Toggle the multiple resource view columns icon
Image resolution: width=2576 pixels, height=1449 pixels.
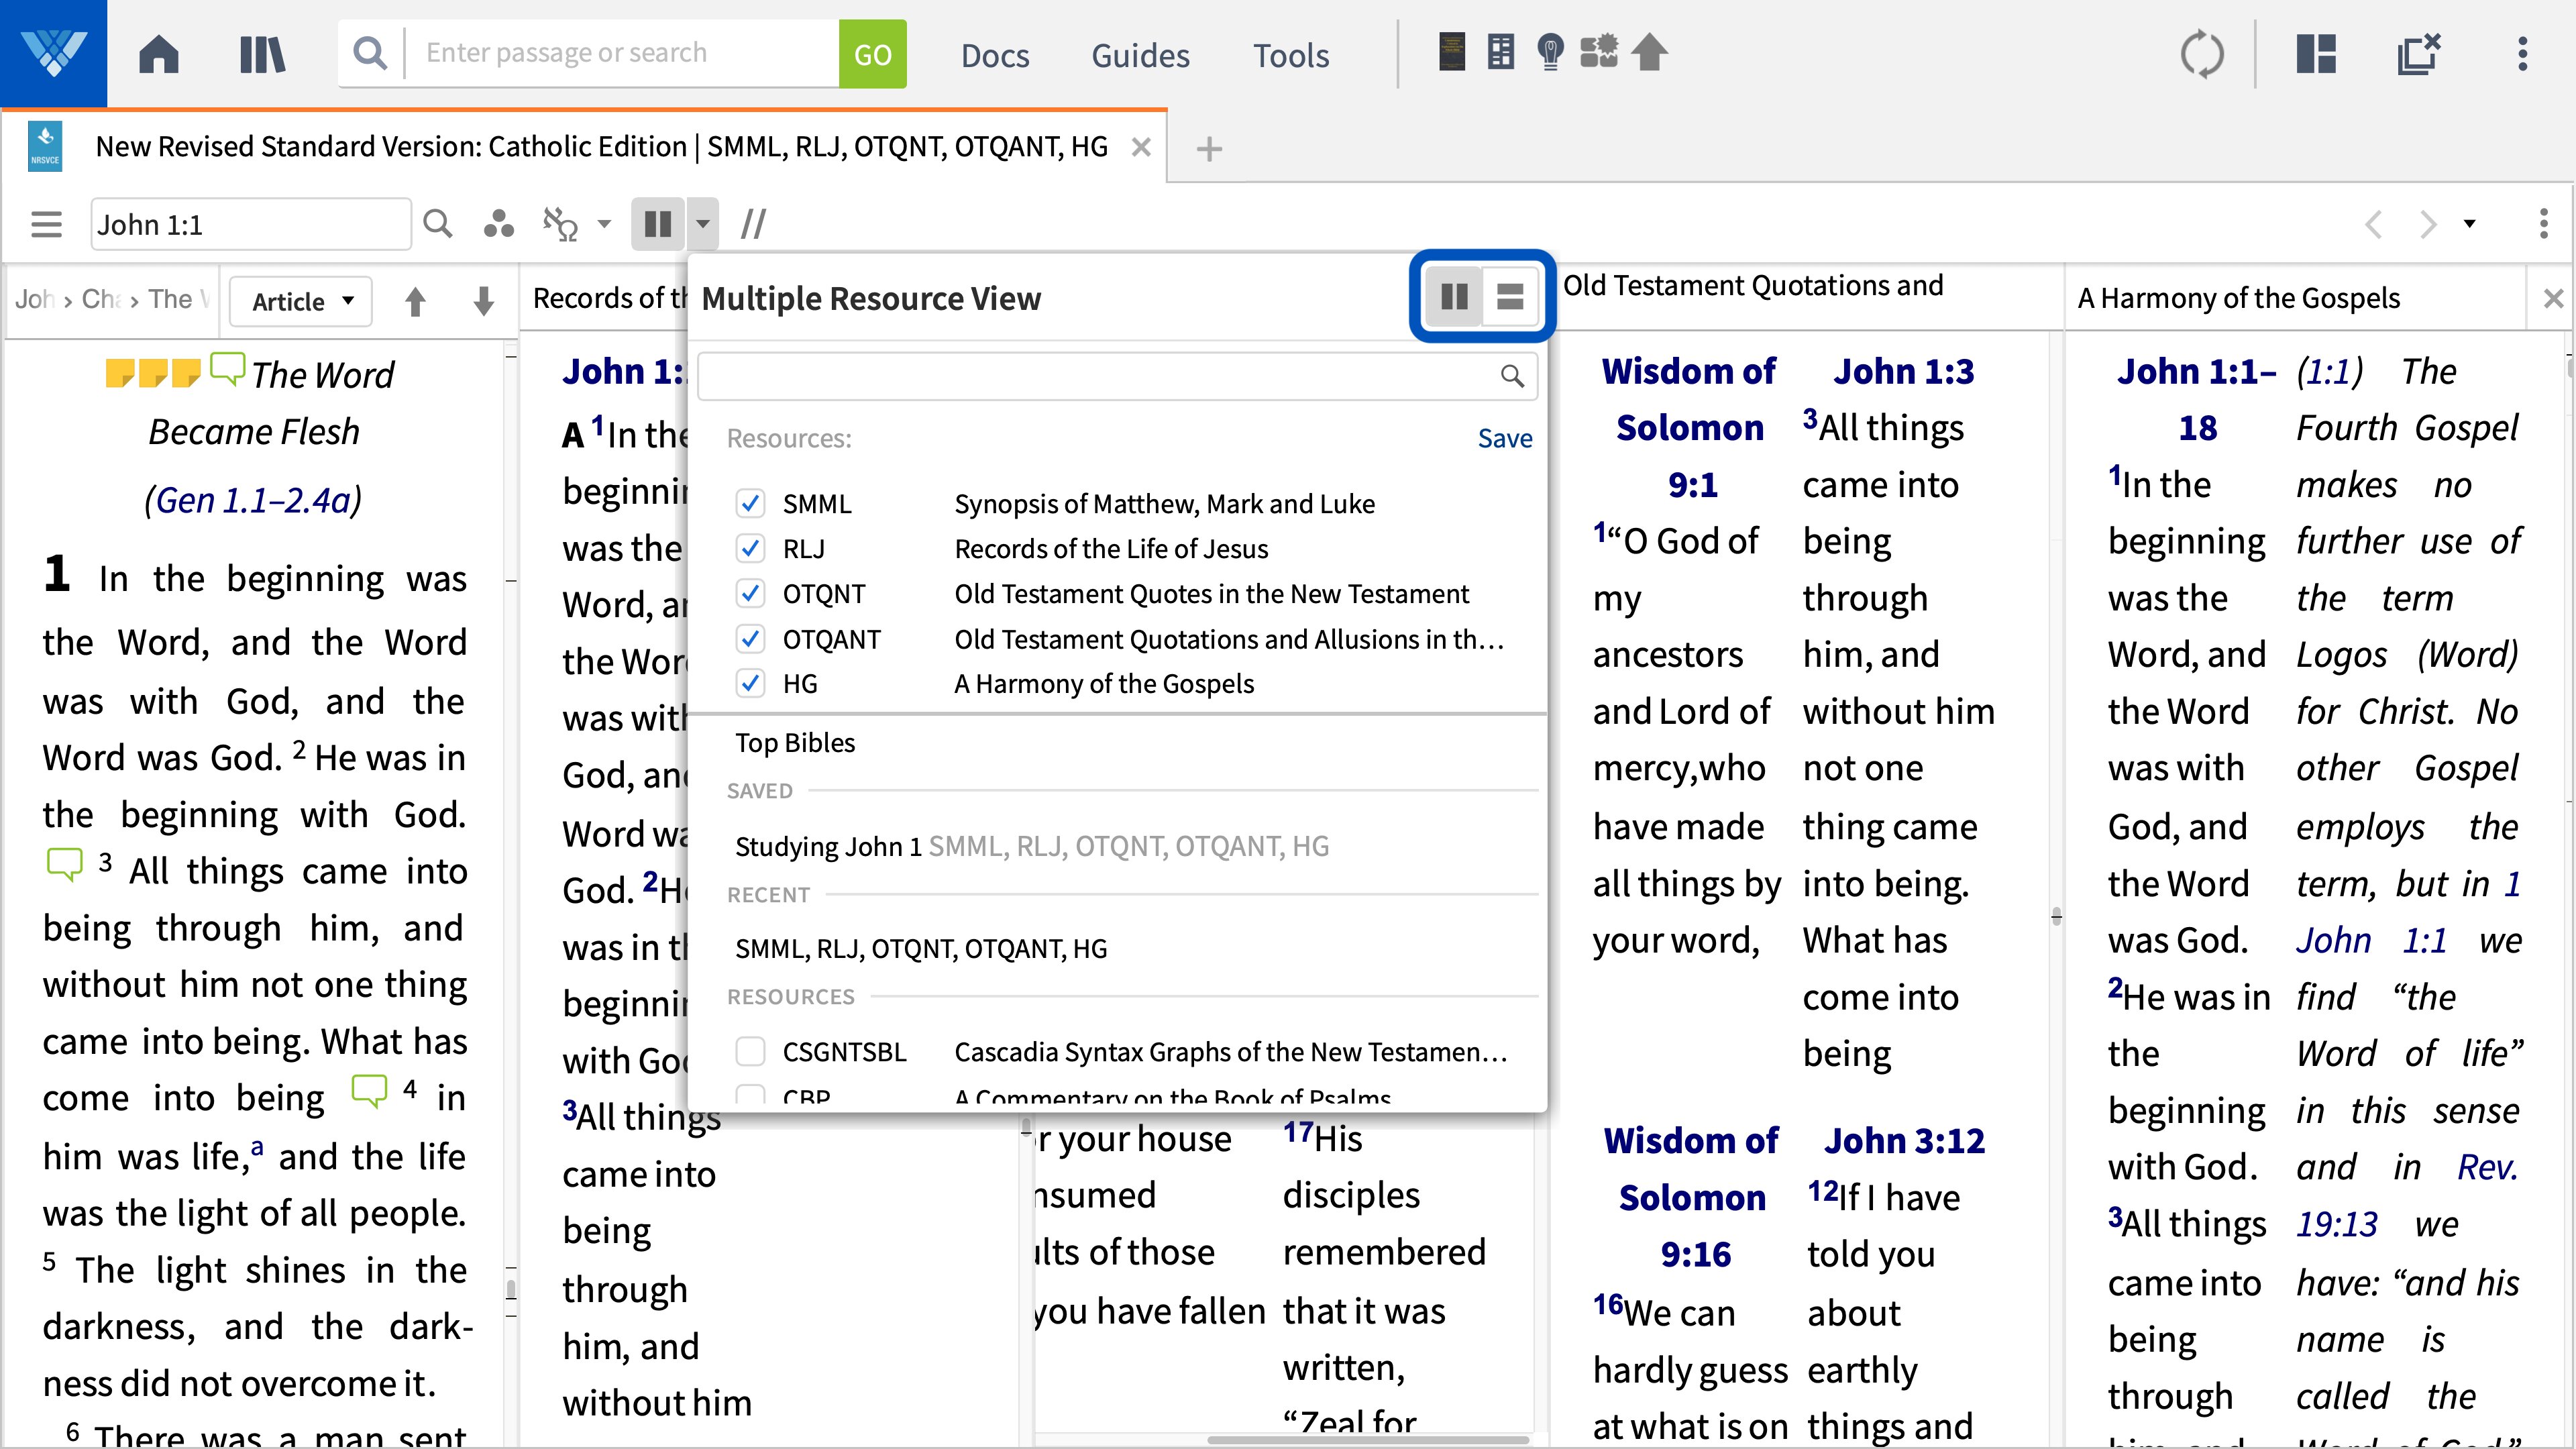[657, 224]
